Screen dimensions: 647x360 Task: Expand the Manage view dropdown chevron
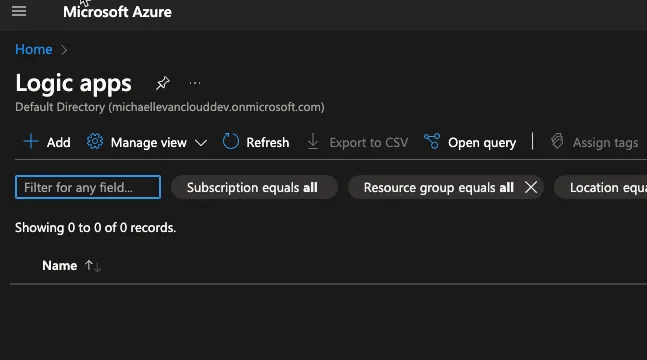pyautogui.click(x=201, y=143)
